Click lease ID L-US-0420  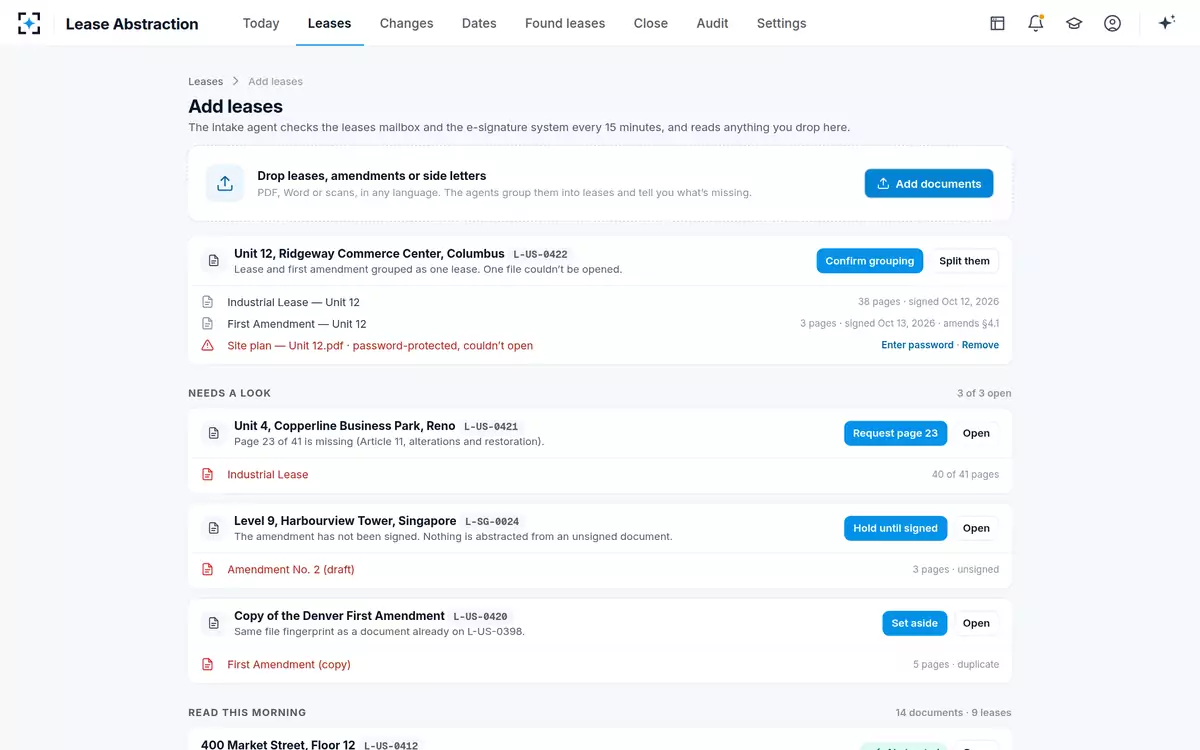[x=480, y=616]
